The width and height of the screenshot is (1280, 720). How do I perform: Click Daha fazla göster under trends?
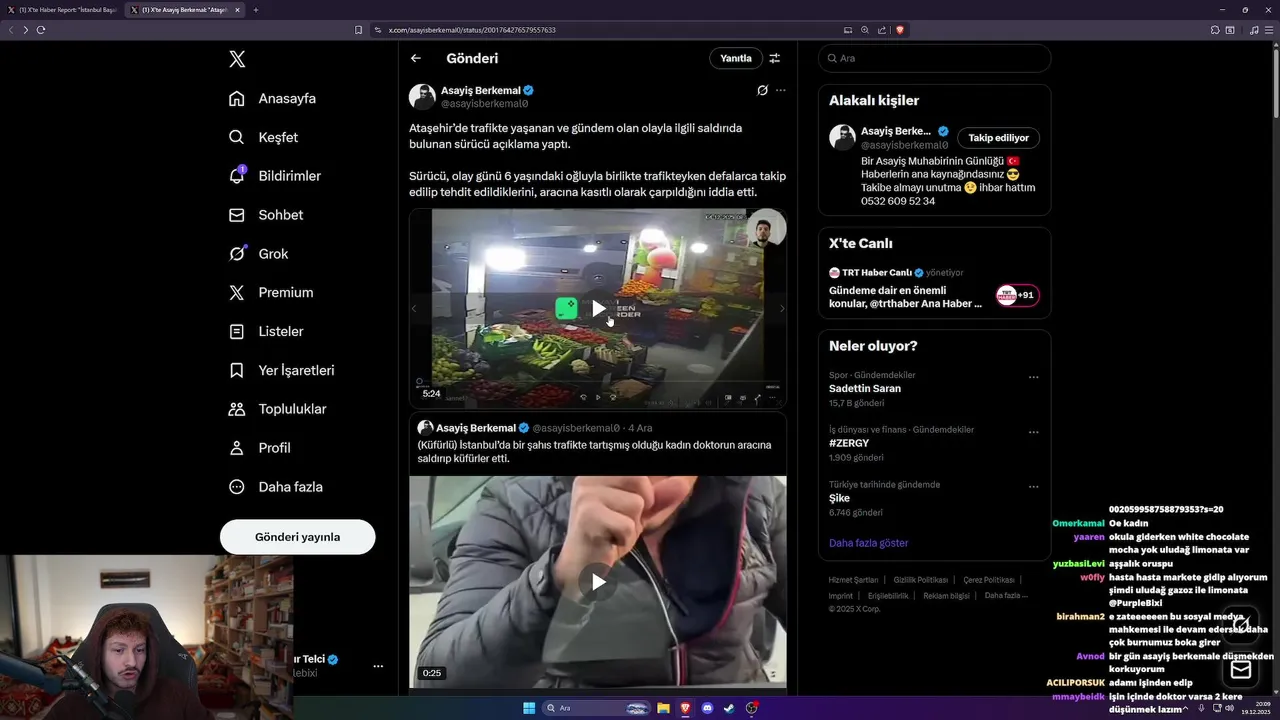coord(868,543)
